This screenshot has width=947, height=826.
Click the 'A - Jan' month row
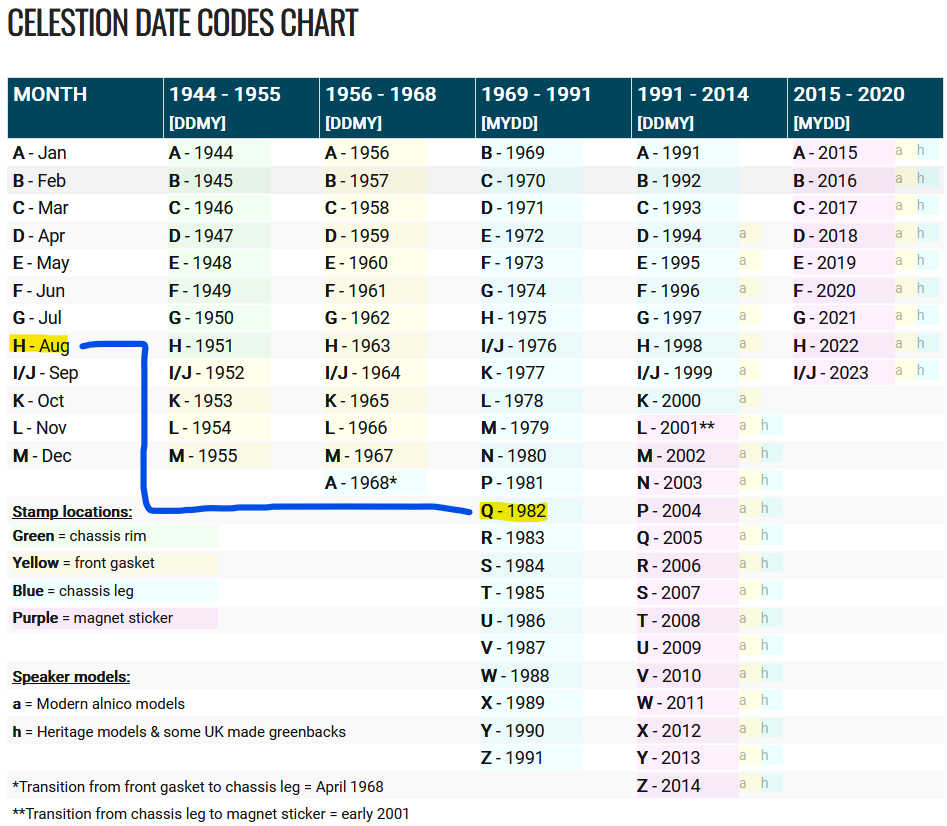(40, 153)
